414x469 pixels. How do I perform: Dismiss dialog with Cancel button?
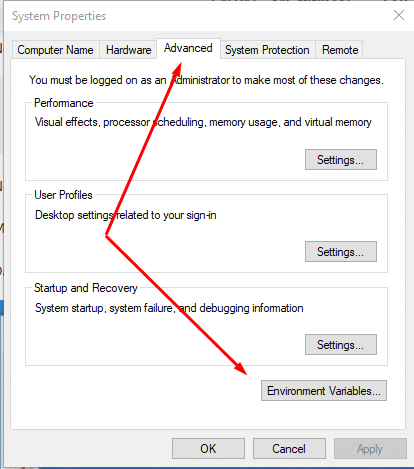point(289,448)
